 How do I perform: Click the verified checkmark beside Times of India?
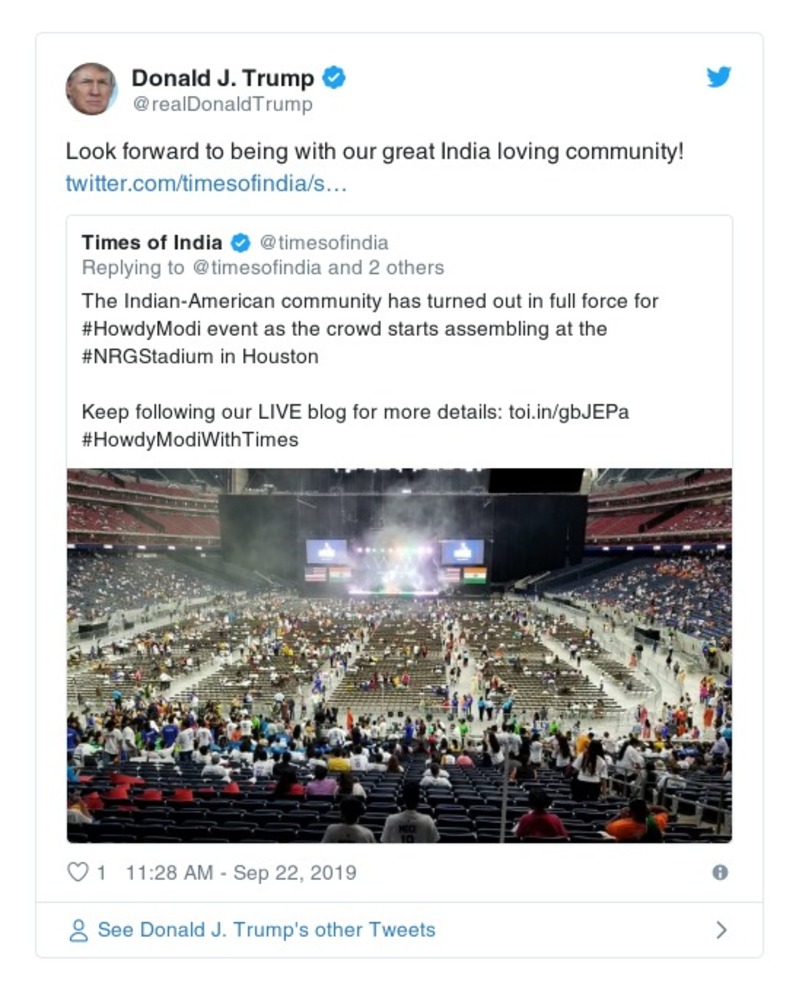pyautogui.click(x=239, y=241)
